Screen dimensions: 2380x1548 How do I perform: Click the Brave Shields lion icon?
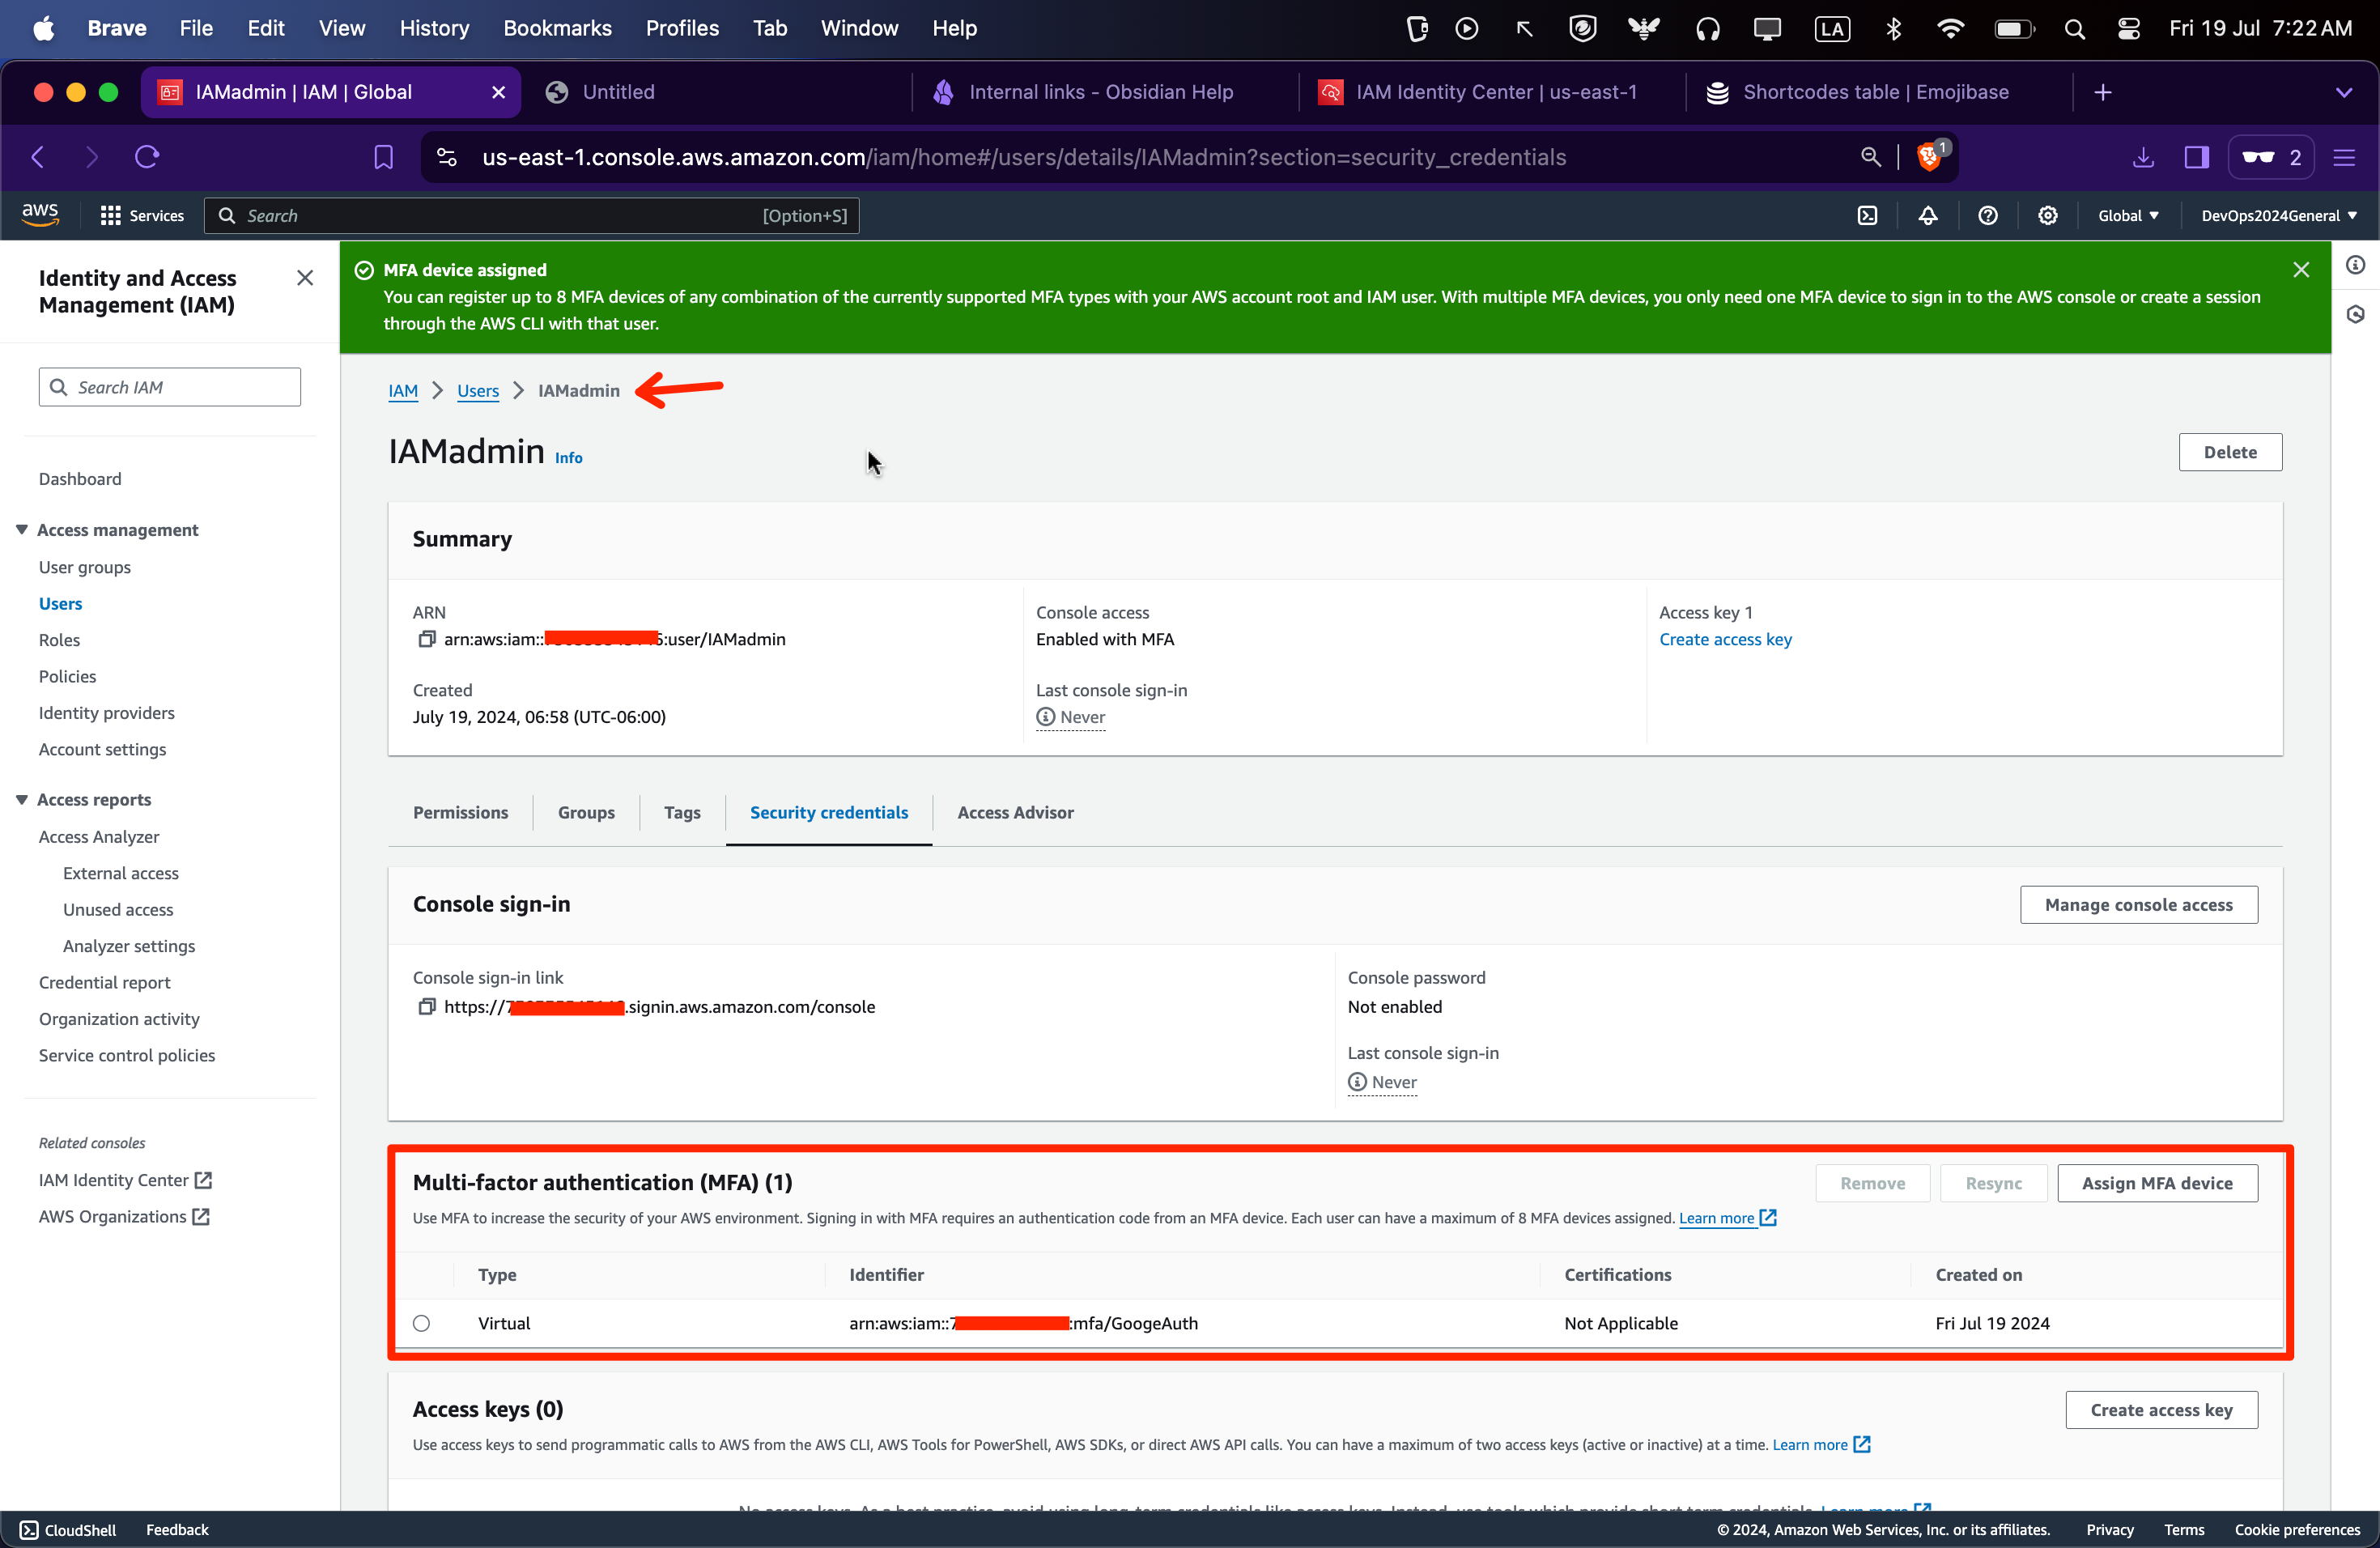(x=1928, y=157)
